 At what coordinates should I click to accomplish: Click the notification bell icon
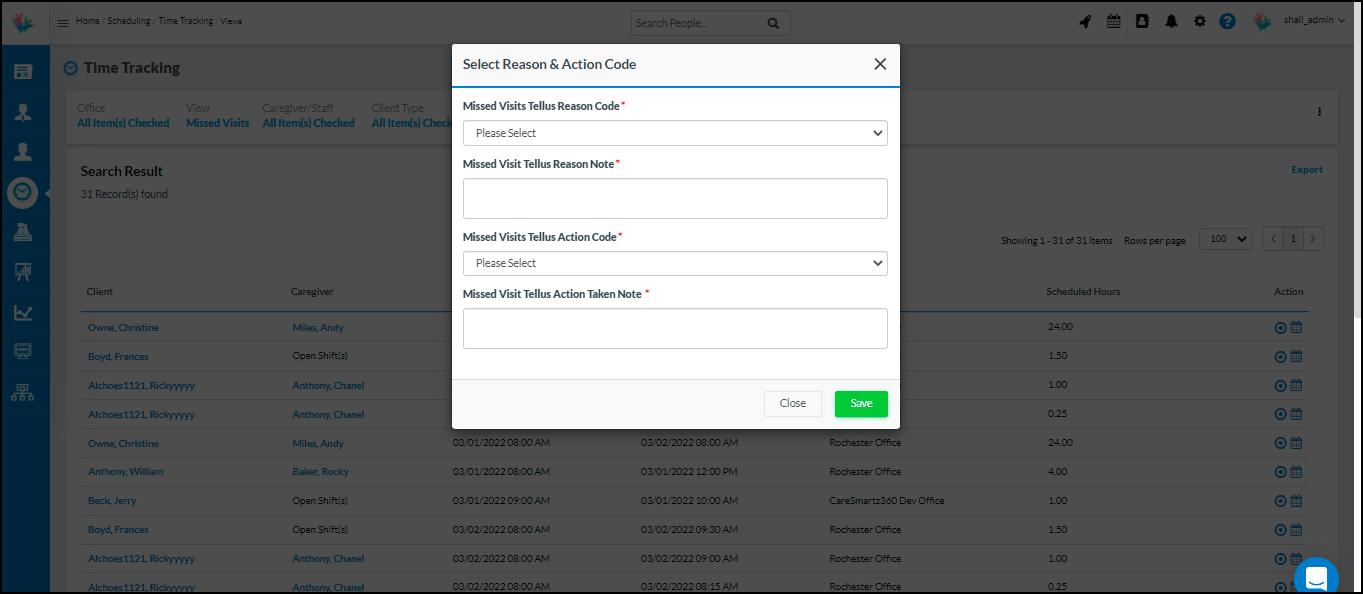[1171, 20]
